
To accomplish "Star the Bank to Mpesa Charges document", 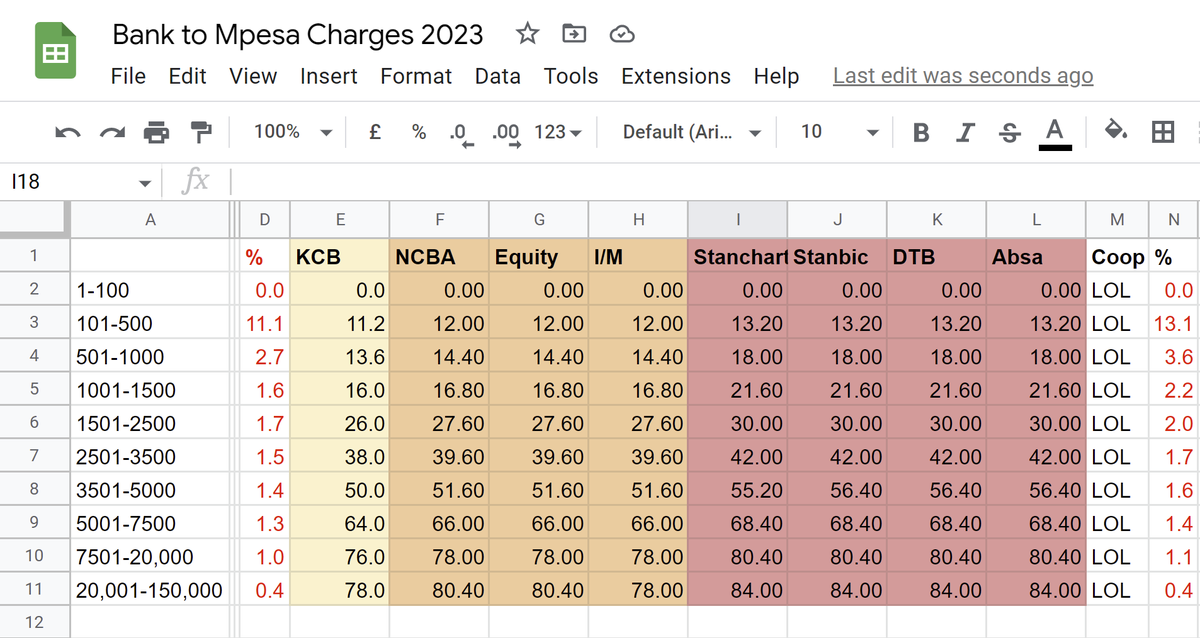I will 527,34.
